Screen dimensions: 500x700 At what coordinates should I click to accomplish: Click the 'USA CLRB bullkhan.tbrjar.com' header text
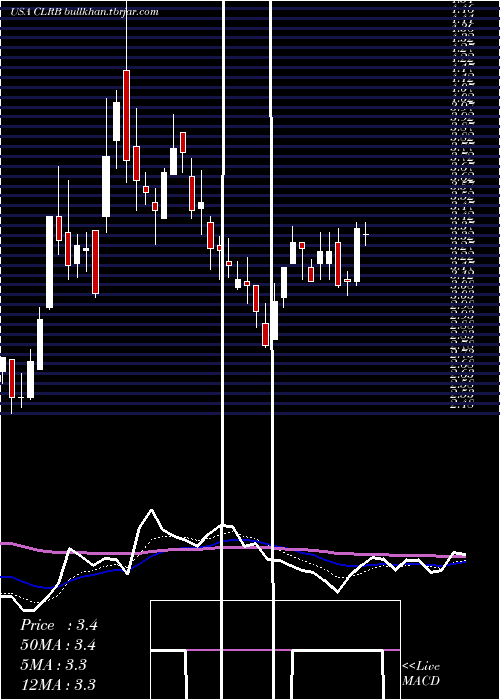point(84,12)
